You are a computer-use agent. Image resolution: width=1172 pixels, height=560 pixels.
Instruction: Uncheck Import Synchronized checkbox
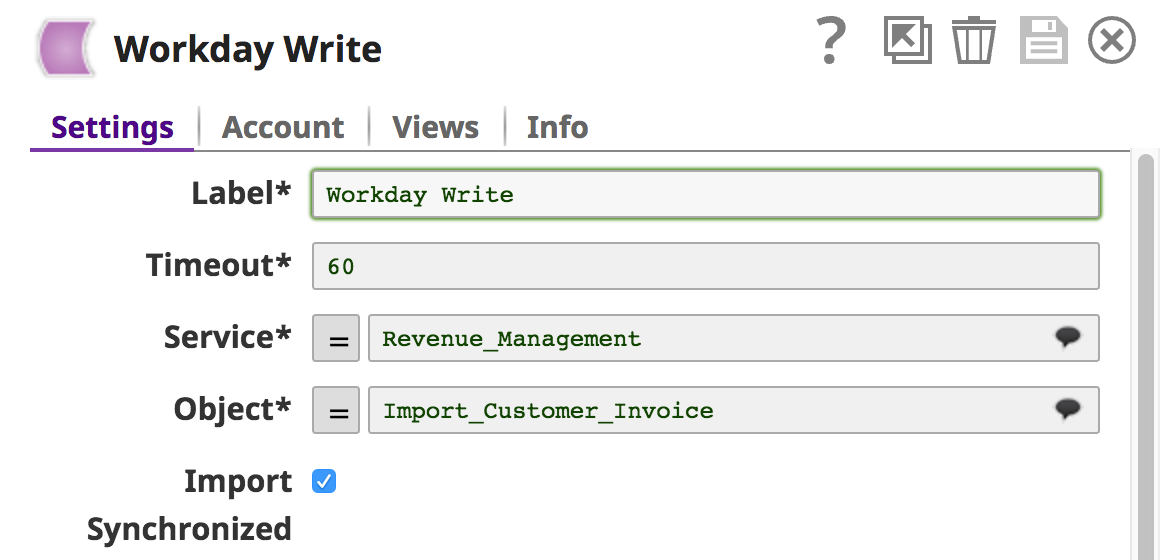[324, 482]
